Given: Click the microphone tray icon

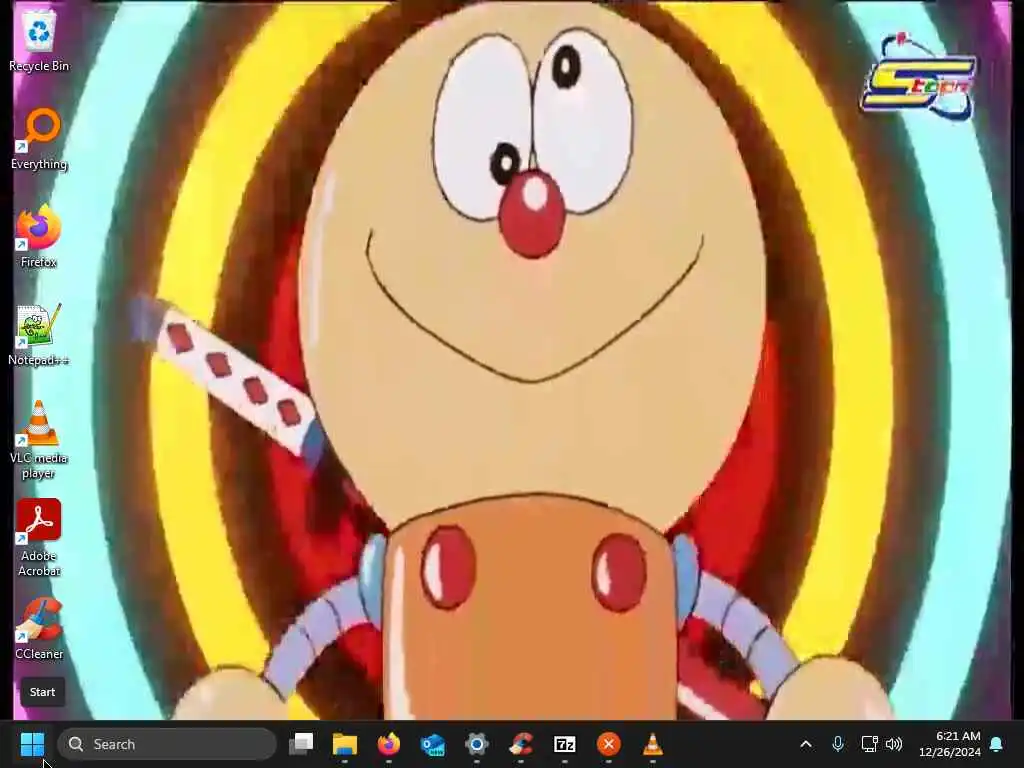Looking at the screenshot, I should [838, 744].
